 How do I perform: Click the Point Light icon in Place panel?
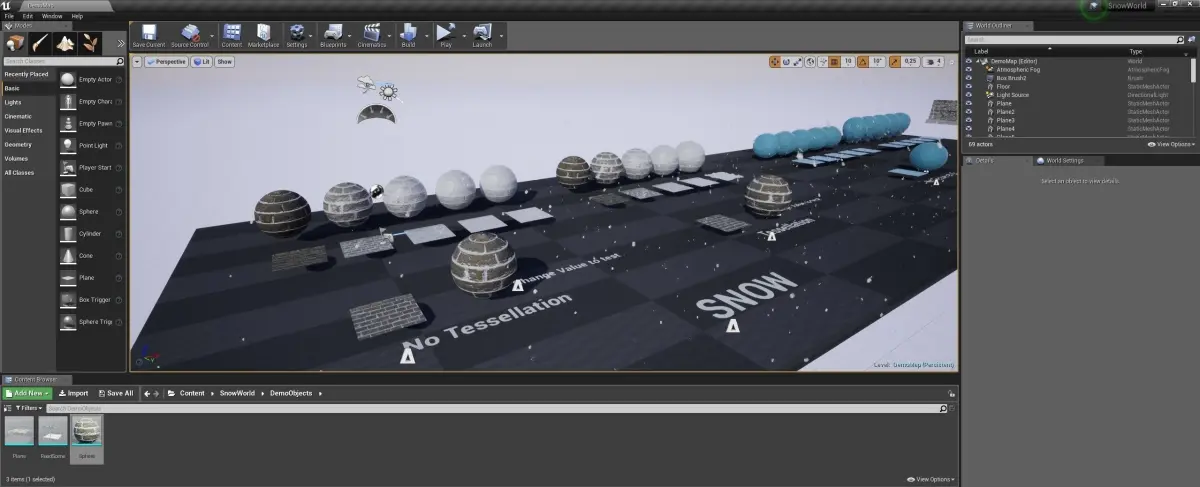coord(67,145)
